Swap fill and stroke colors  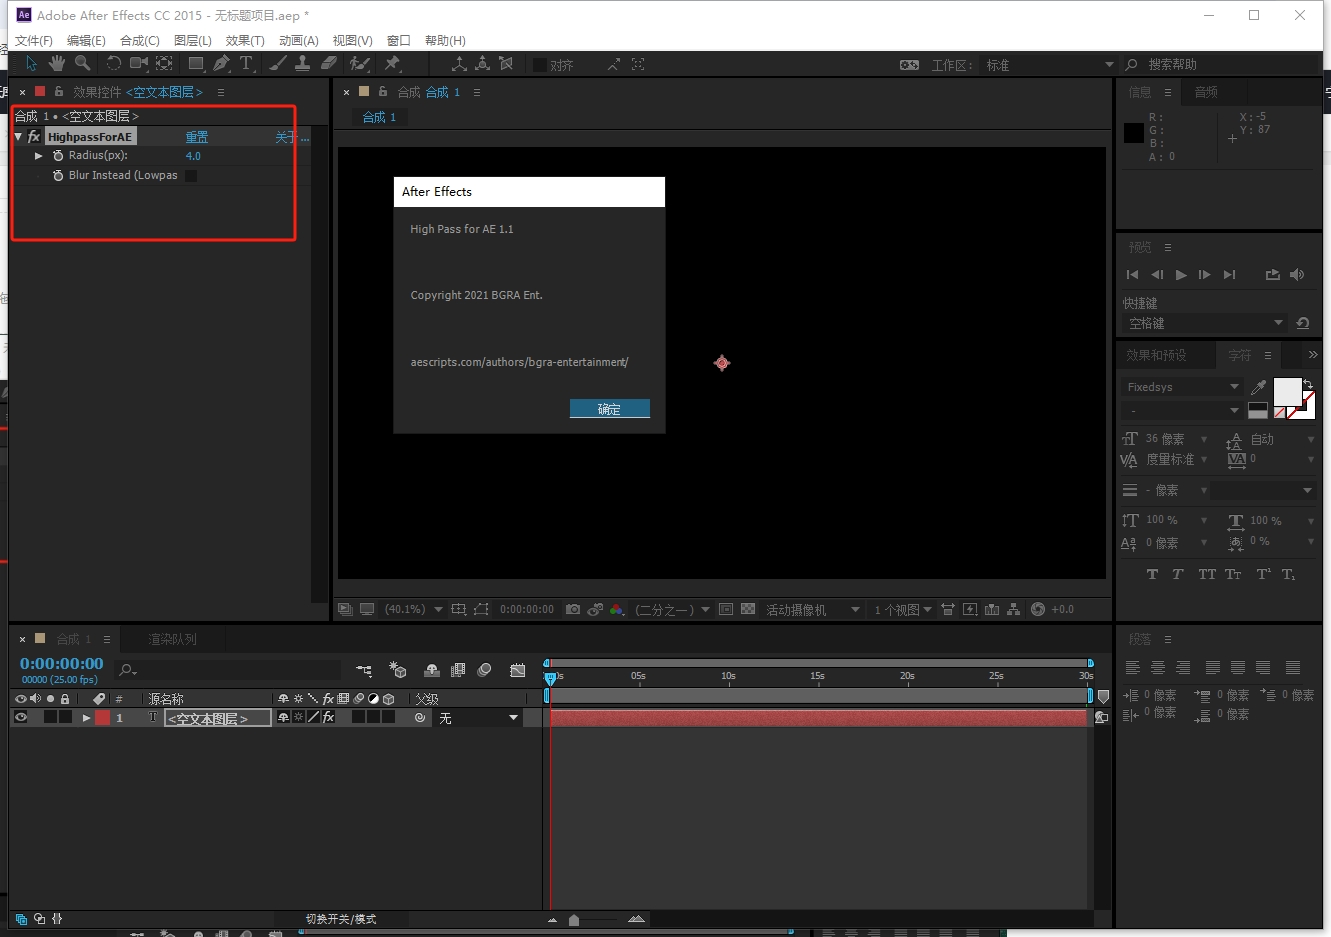[1308, 384]
